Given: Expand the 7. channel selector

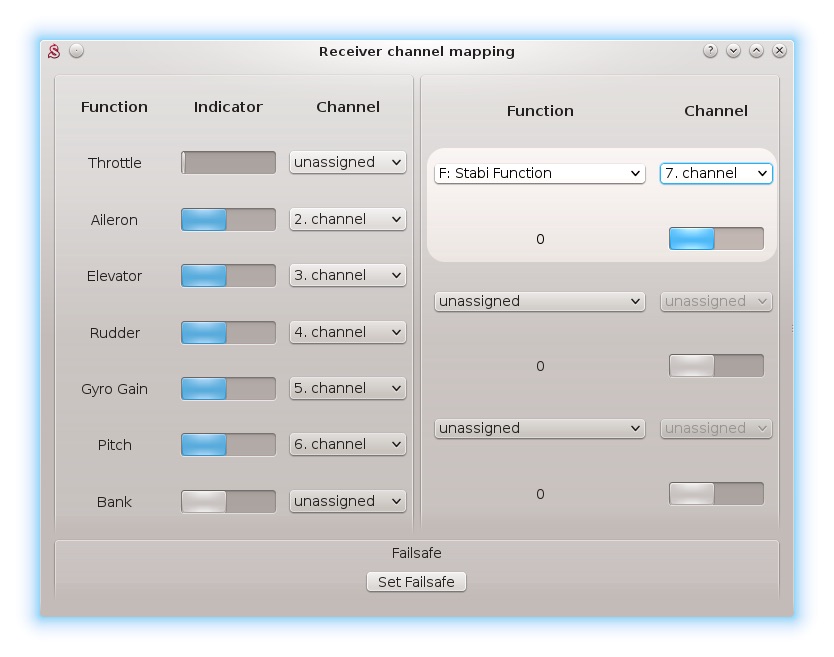Looking at the screenshot, I should 716,173.
